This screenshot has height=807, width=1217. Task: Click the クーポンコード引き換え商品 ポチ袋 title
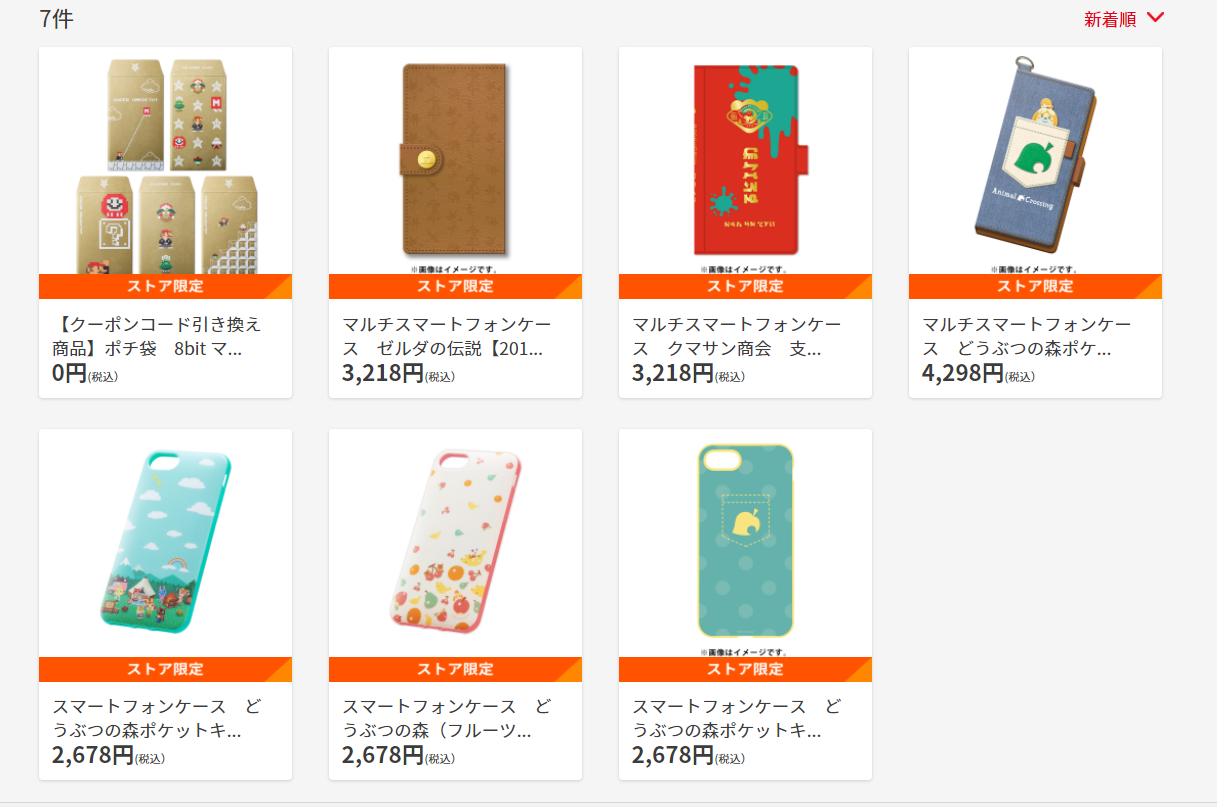point(156,337)
